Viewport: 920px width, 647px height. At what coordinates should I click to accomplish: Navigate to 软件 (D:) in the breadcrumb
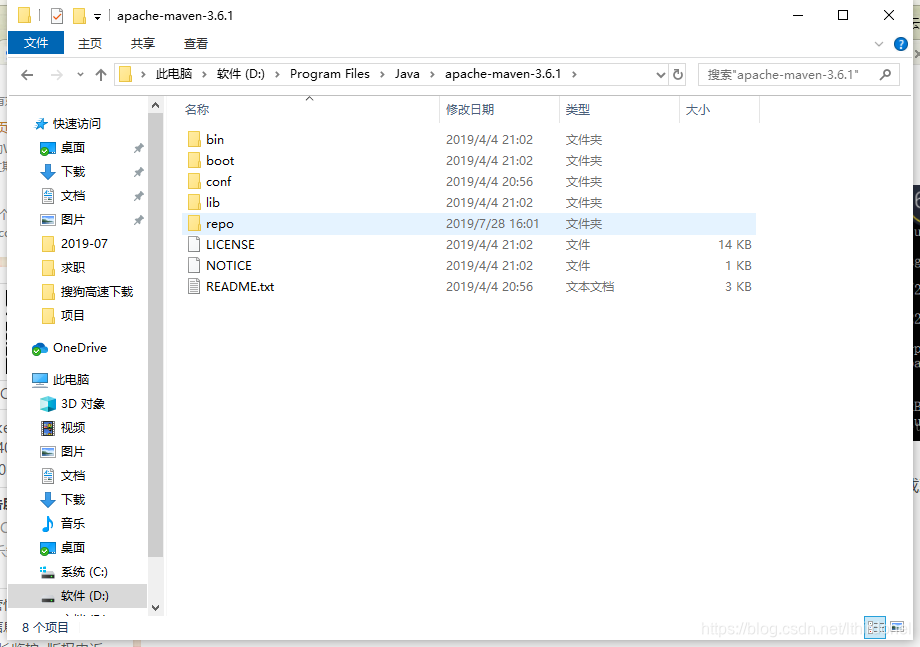(241, 74)
